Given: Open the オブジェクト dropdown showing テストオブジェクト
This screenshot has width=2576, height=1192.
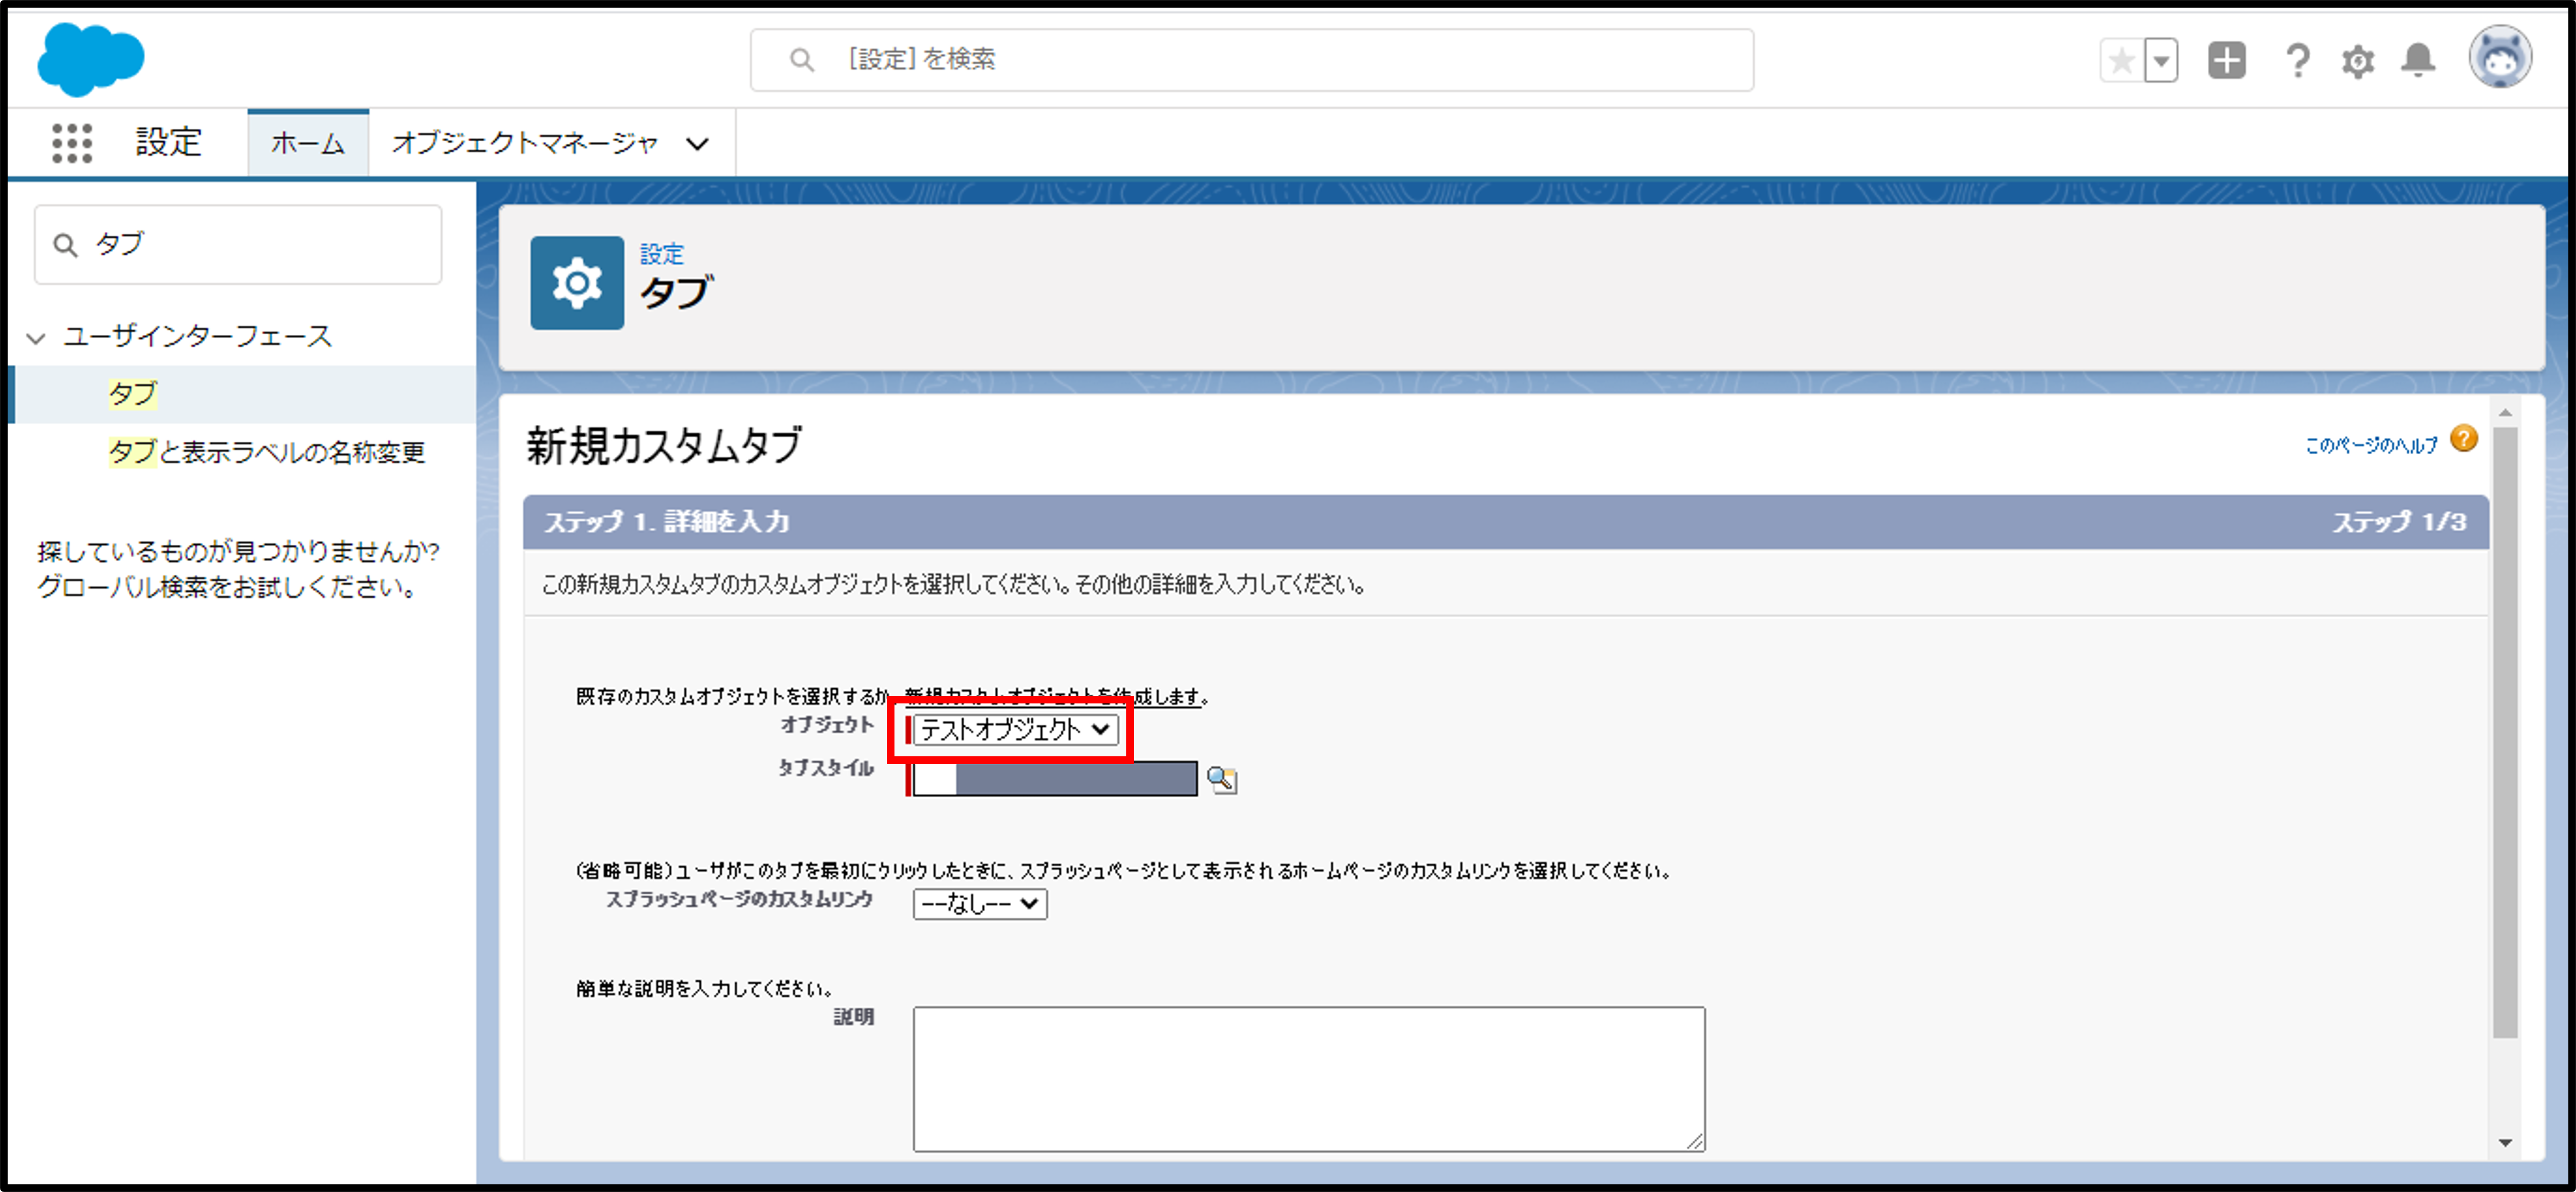Looking at the screenshot, I should (x=1015, y=730).
